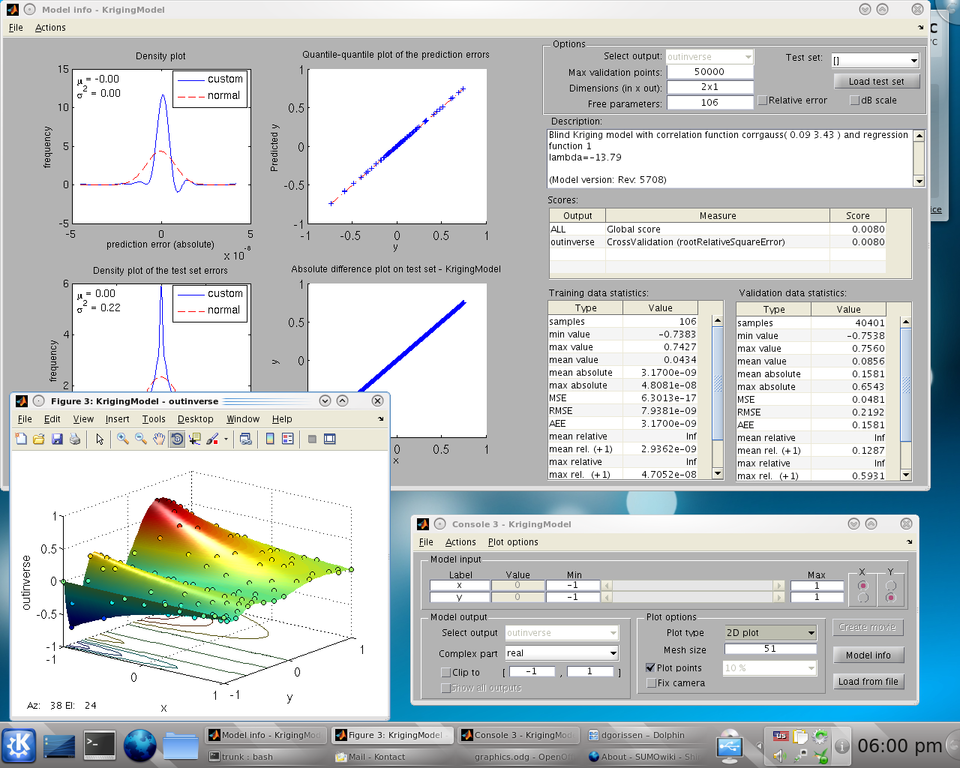Expand the Complex part dropdown
960x768 pixels.
click(562, 654)
